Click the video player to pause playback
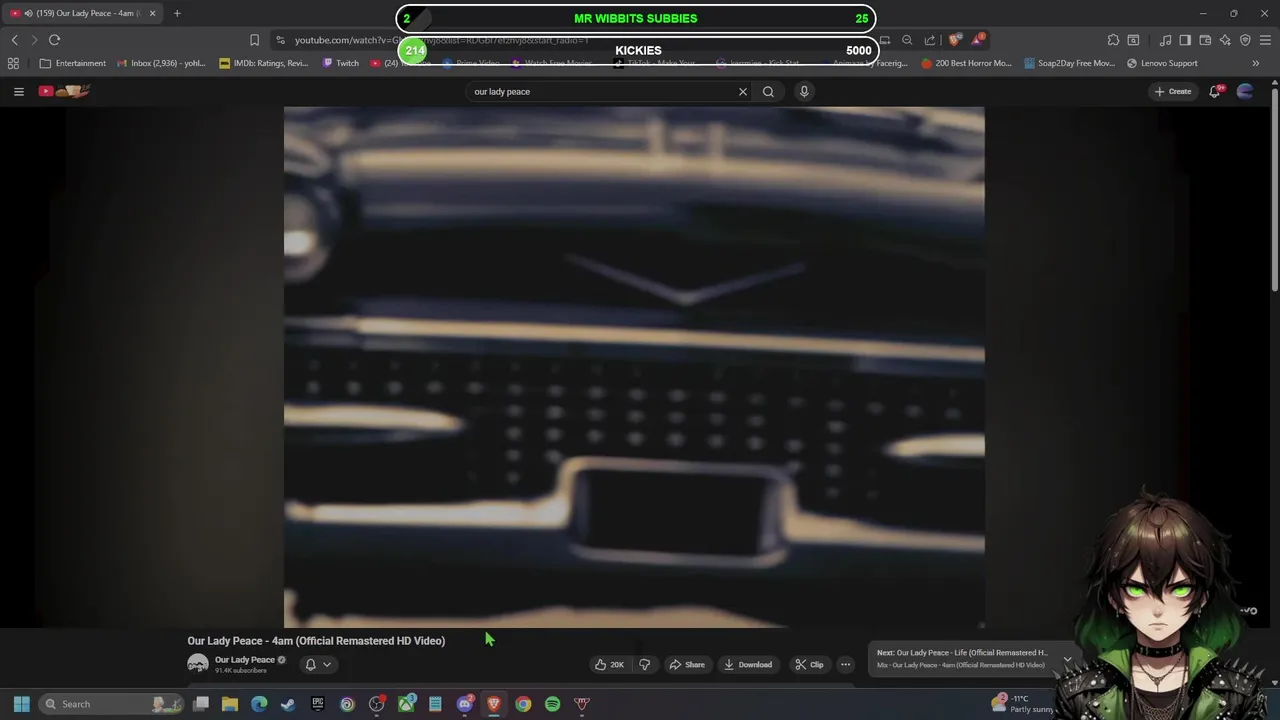Image resolution: width=1280 pixels, height=720 pixels. click(x=634, y=367)
